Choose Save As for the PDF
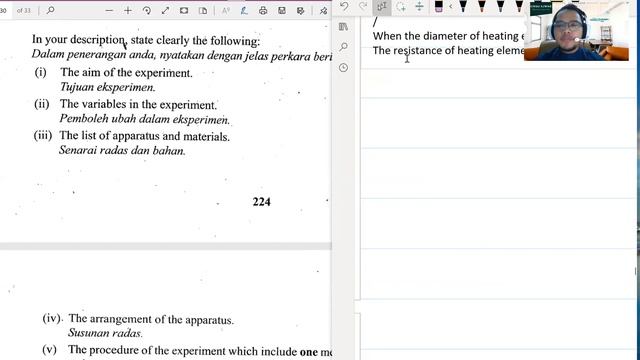This screenshot has height=360, width=640. (301, 11)
